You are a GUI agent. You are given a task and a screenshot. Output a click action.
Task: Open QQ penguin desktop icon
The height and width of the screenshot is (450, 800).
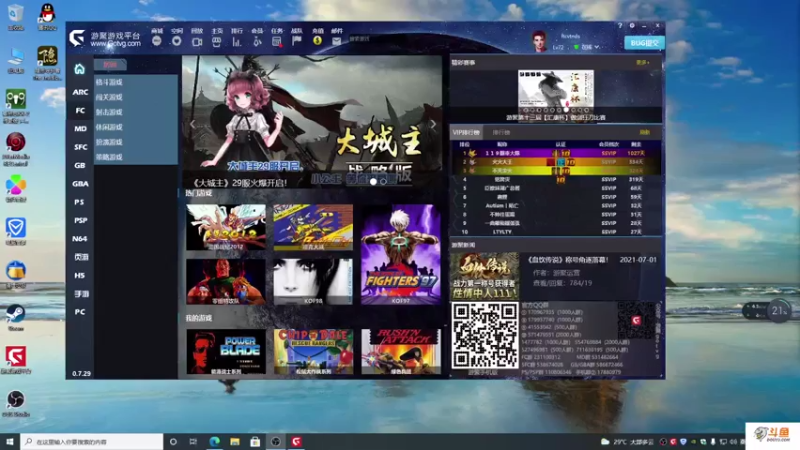[47, 16]
